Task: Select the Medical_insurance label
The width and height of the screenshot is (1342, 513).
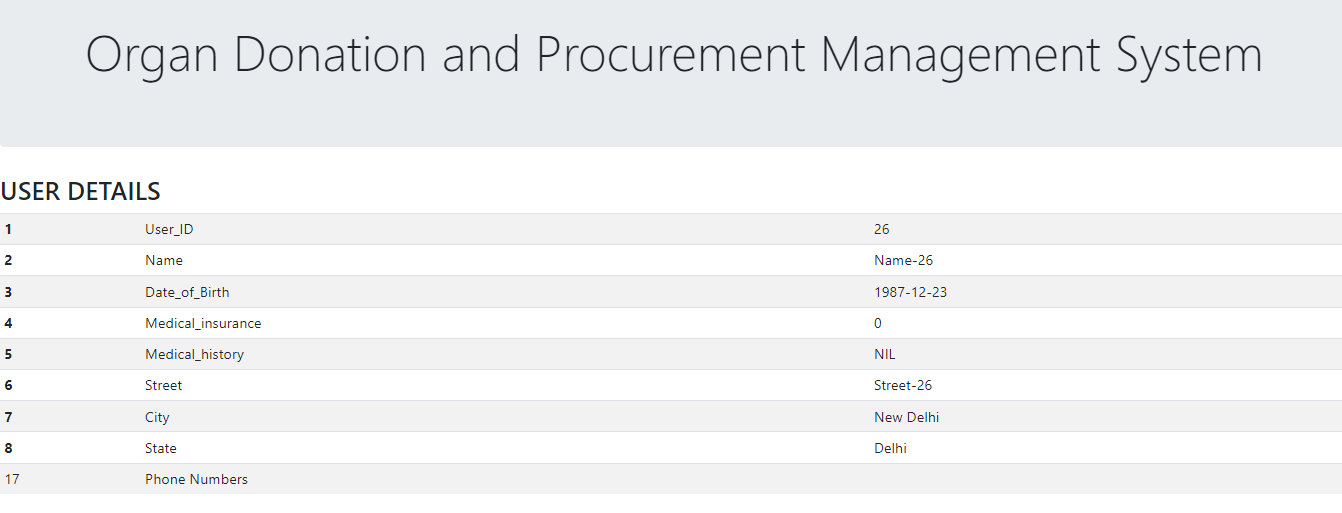Action: click(203, 323)
